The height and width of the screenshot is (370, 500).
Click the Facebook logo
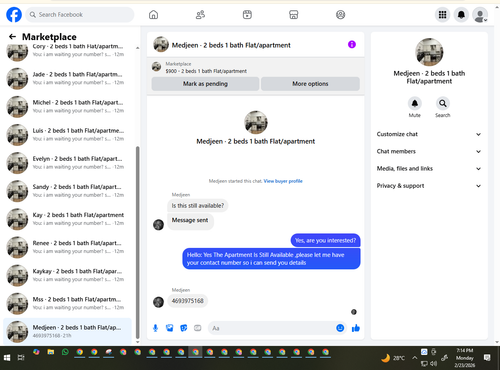coord(14,15)
